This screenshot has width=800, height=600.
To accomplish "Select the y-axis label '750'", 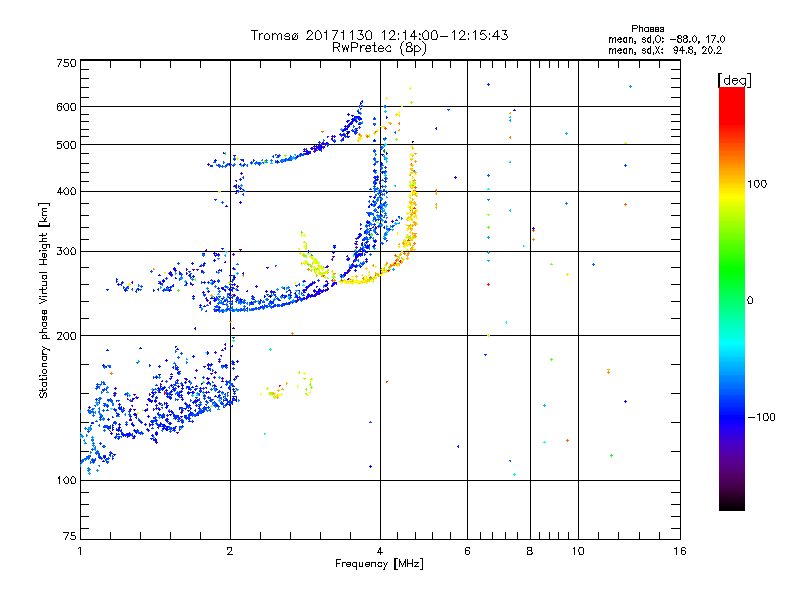I will (x=66, y=63).
